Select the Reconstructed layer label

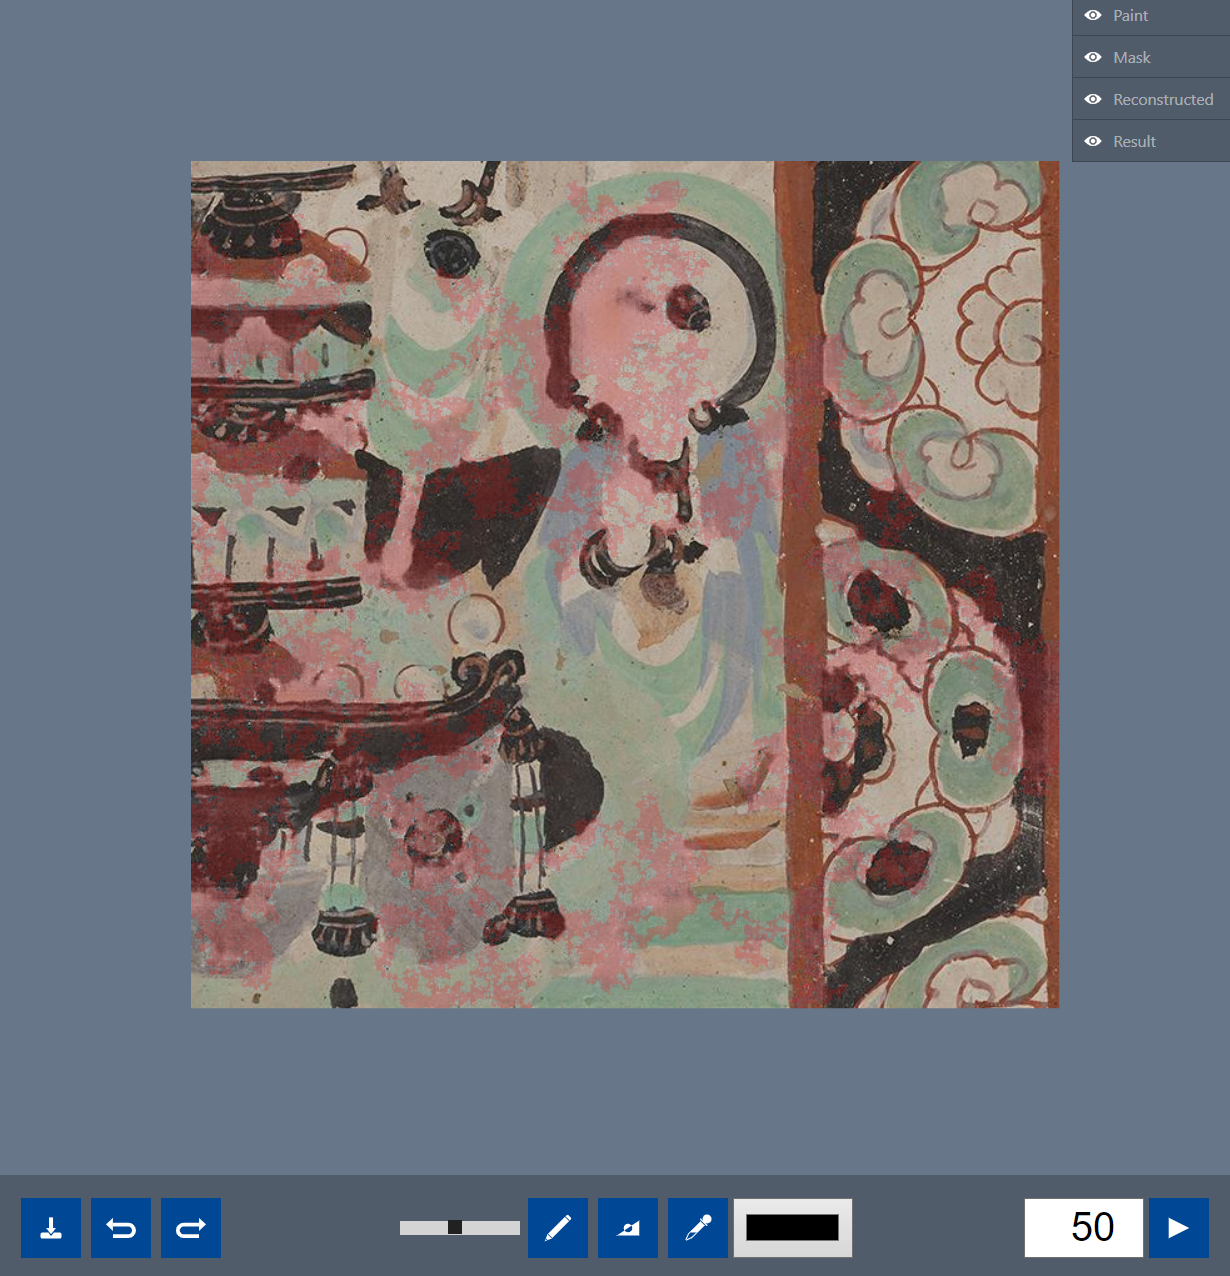pyautogui.click(x=1163, y=99)
